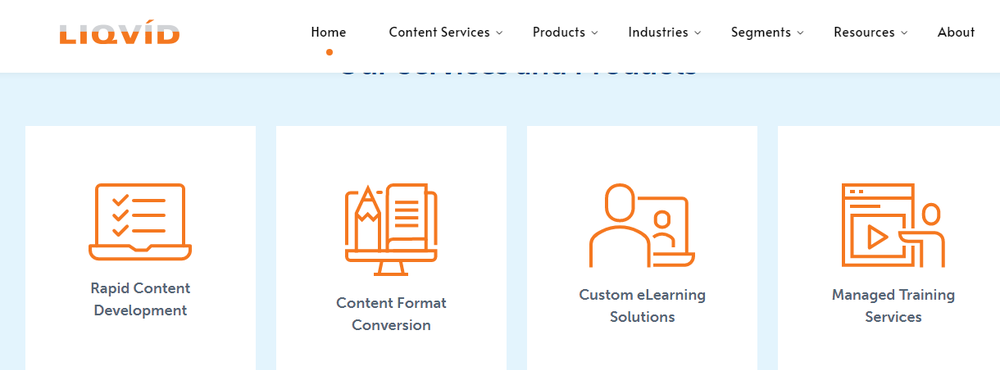Expand the Resources chevron arrow
Image resolution: width=1000 pixels, height=370 pixels.
904,33
